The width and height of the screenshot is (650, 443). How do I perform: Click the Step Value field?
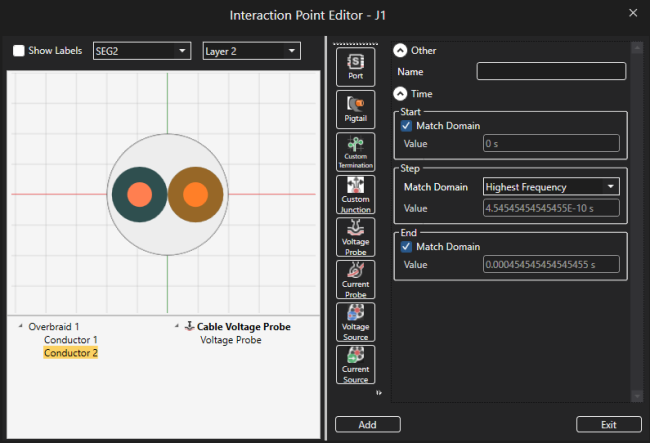point(551,208)
